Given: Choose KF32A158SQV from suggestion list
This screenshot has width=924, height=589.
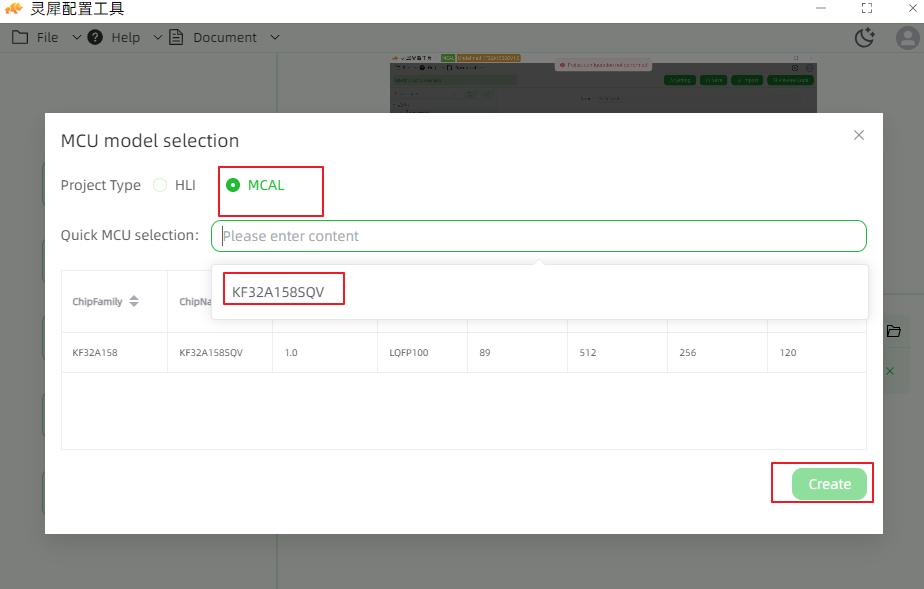Looking at the screenshot, I should (278, 292).
